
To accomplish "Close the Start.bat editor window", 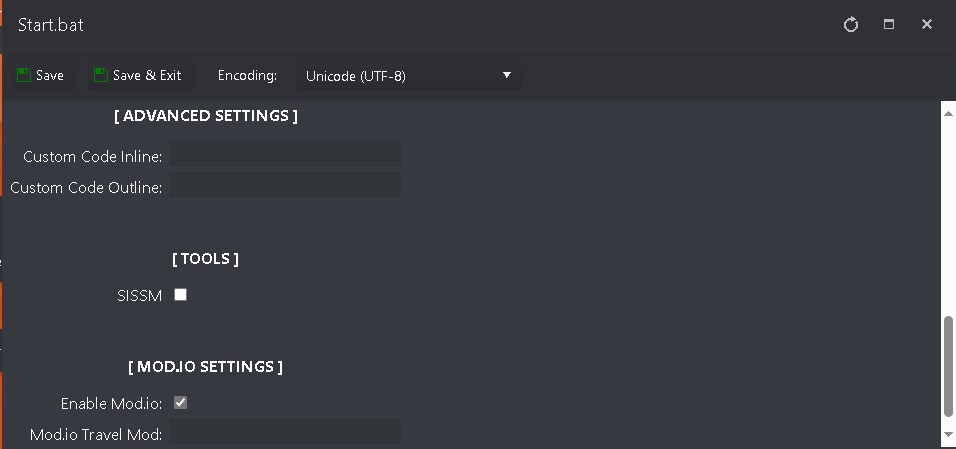I will [x=927, y=24].
